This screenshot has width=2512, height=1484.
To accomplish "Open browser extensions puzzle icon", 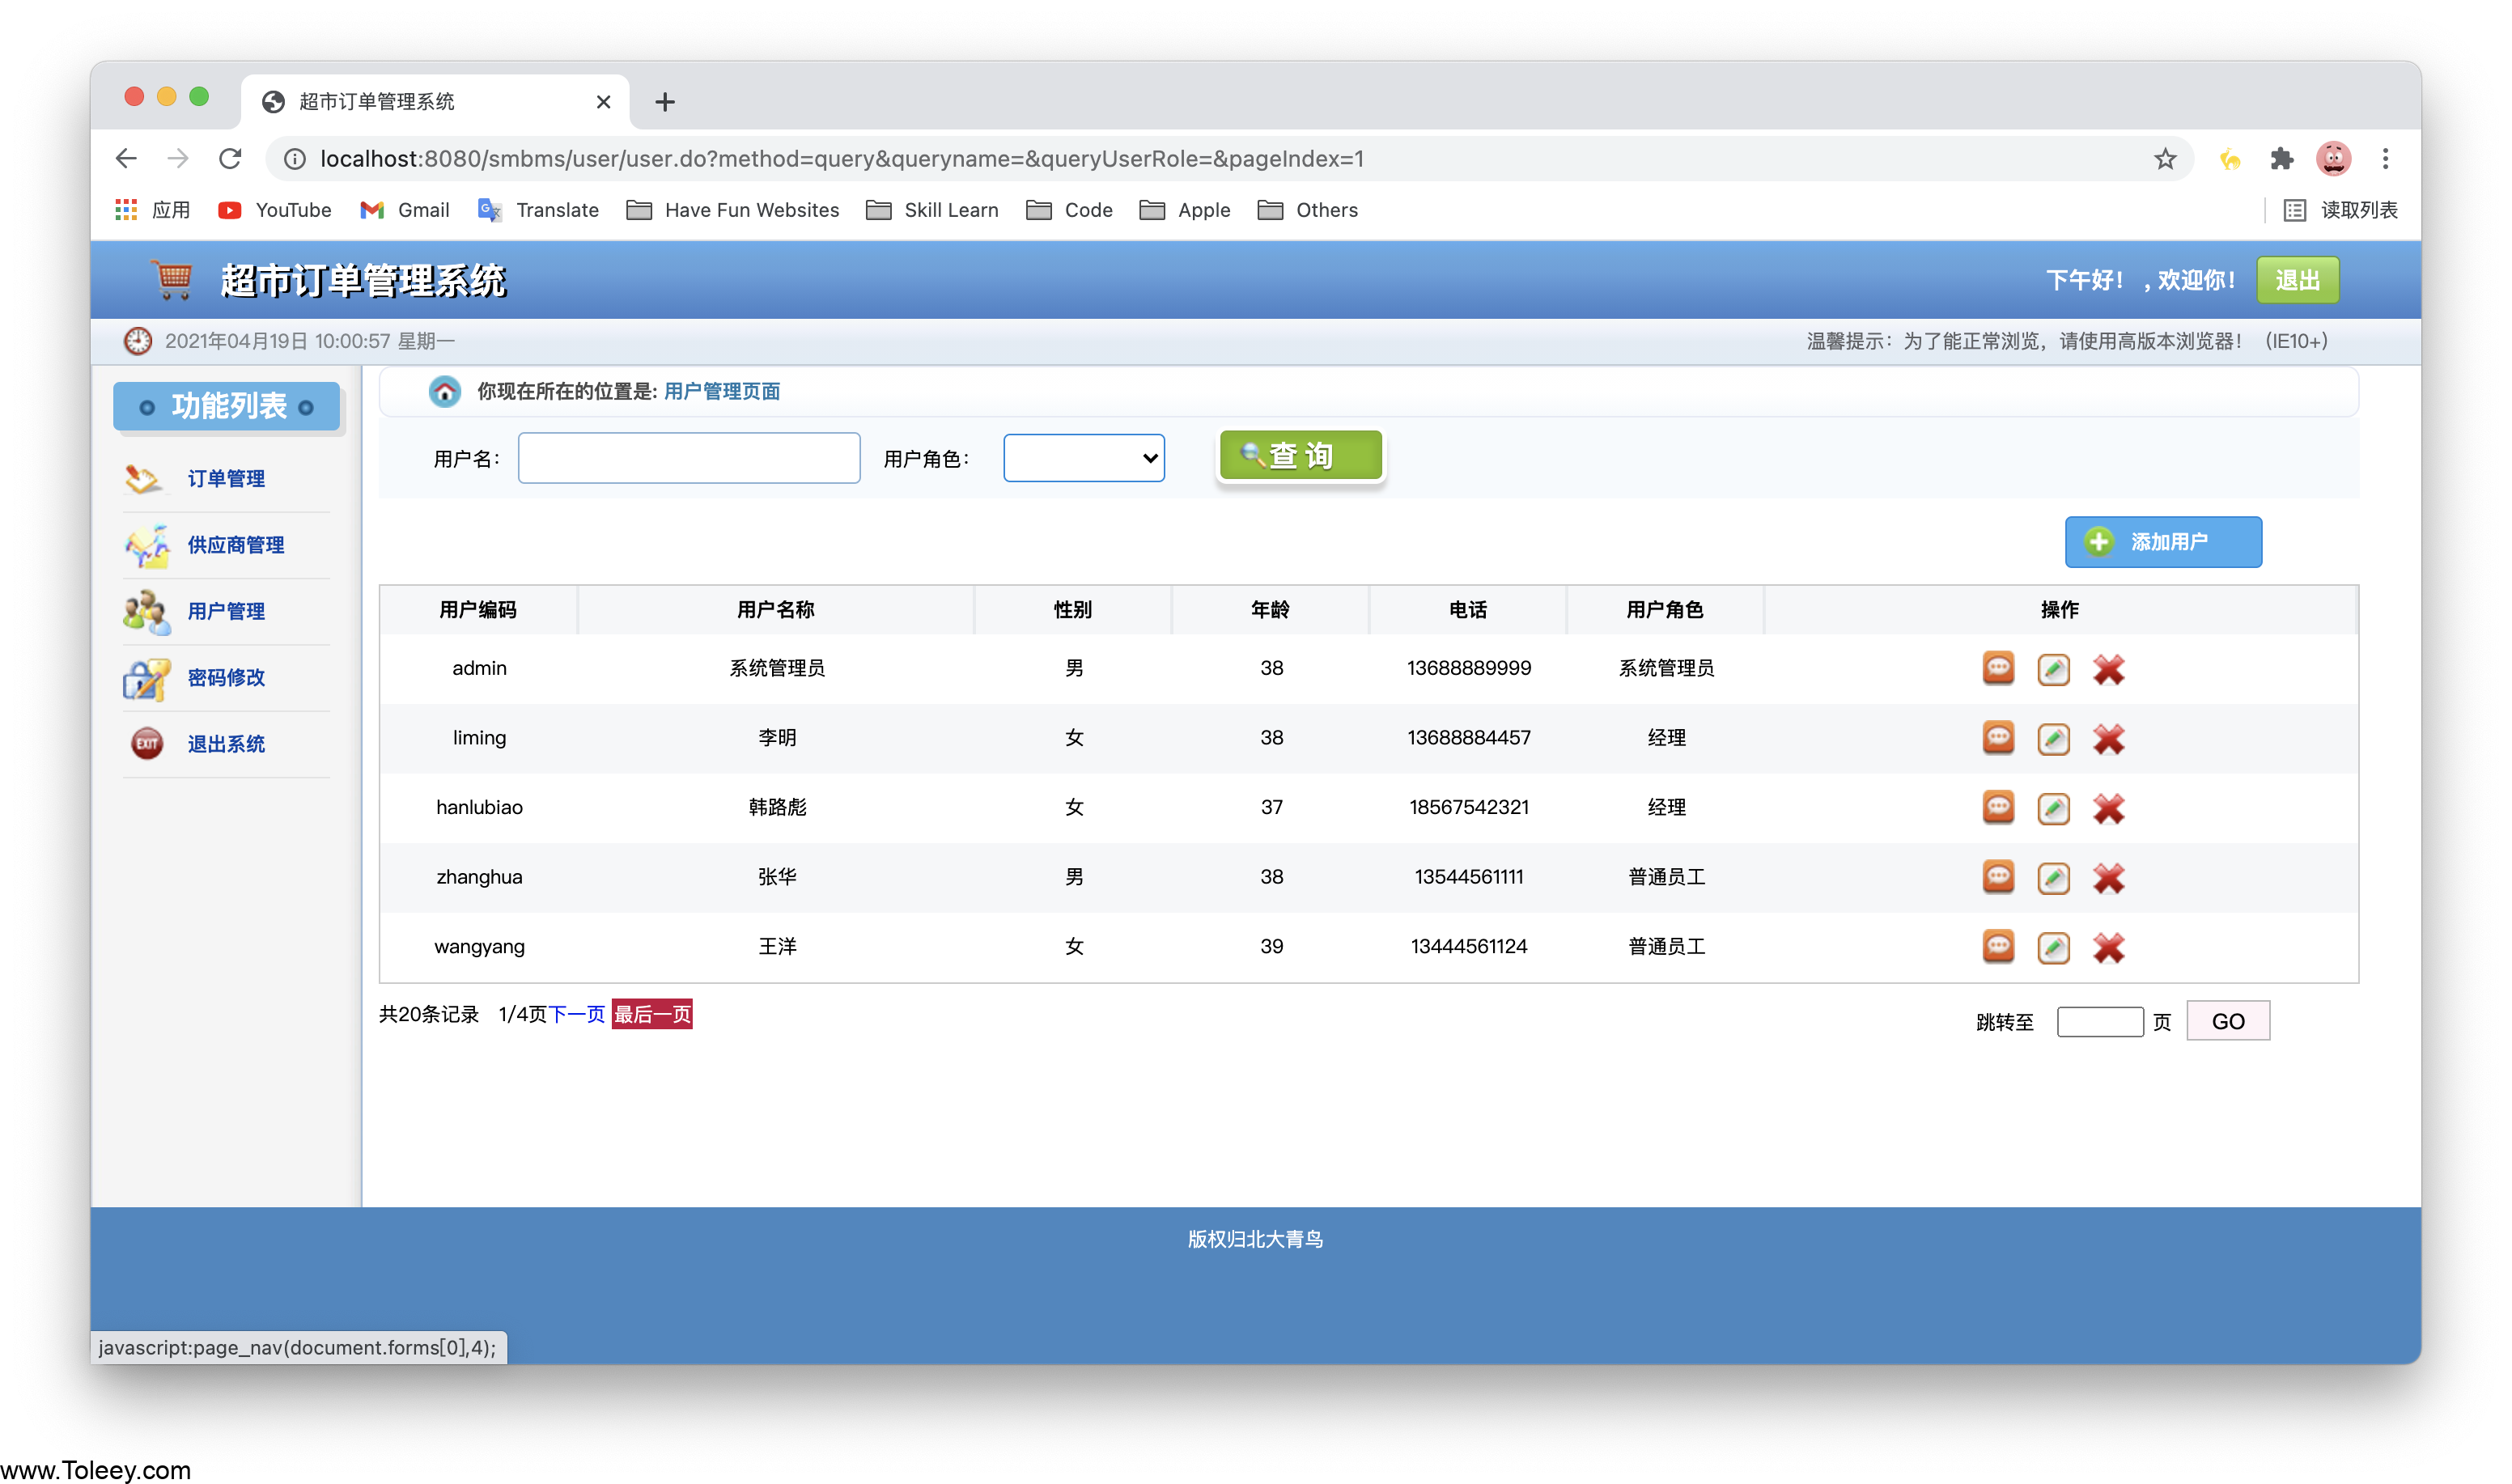I will (x=2281, y=159).
